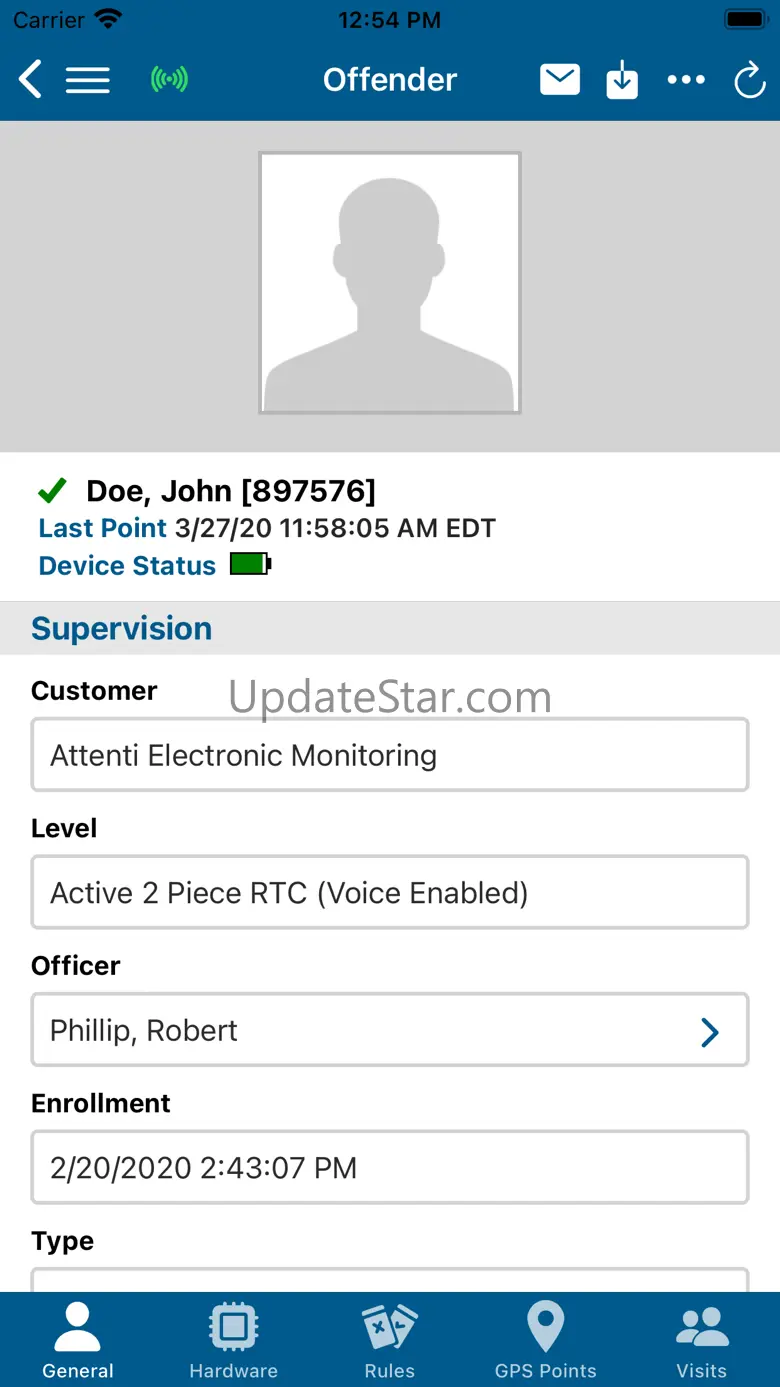Image resolution: width=780 pixels, height=1387 pixels.
Task: Tap the Last Point link
Action: pos(103,528)
